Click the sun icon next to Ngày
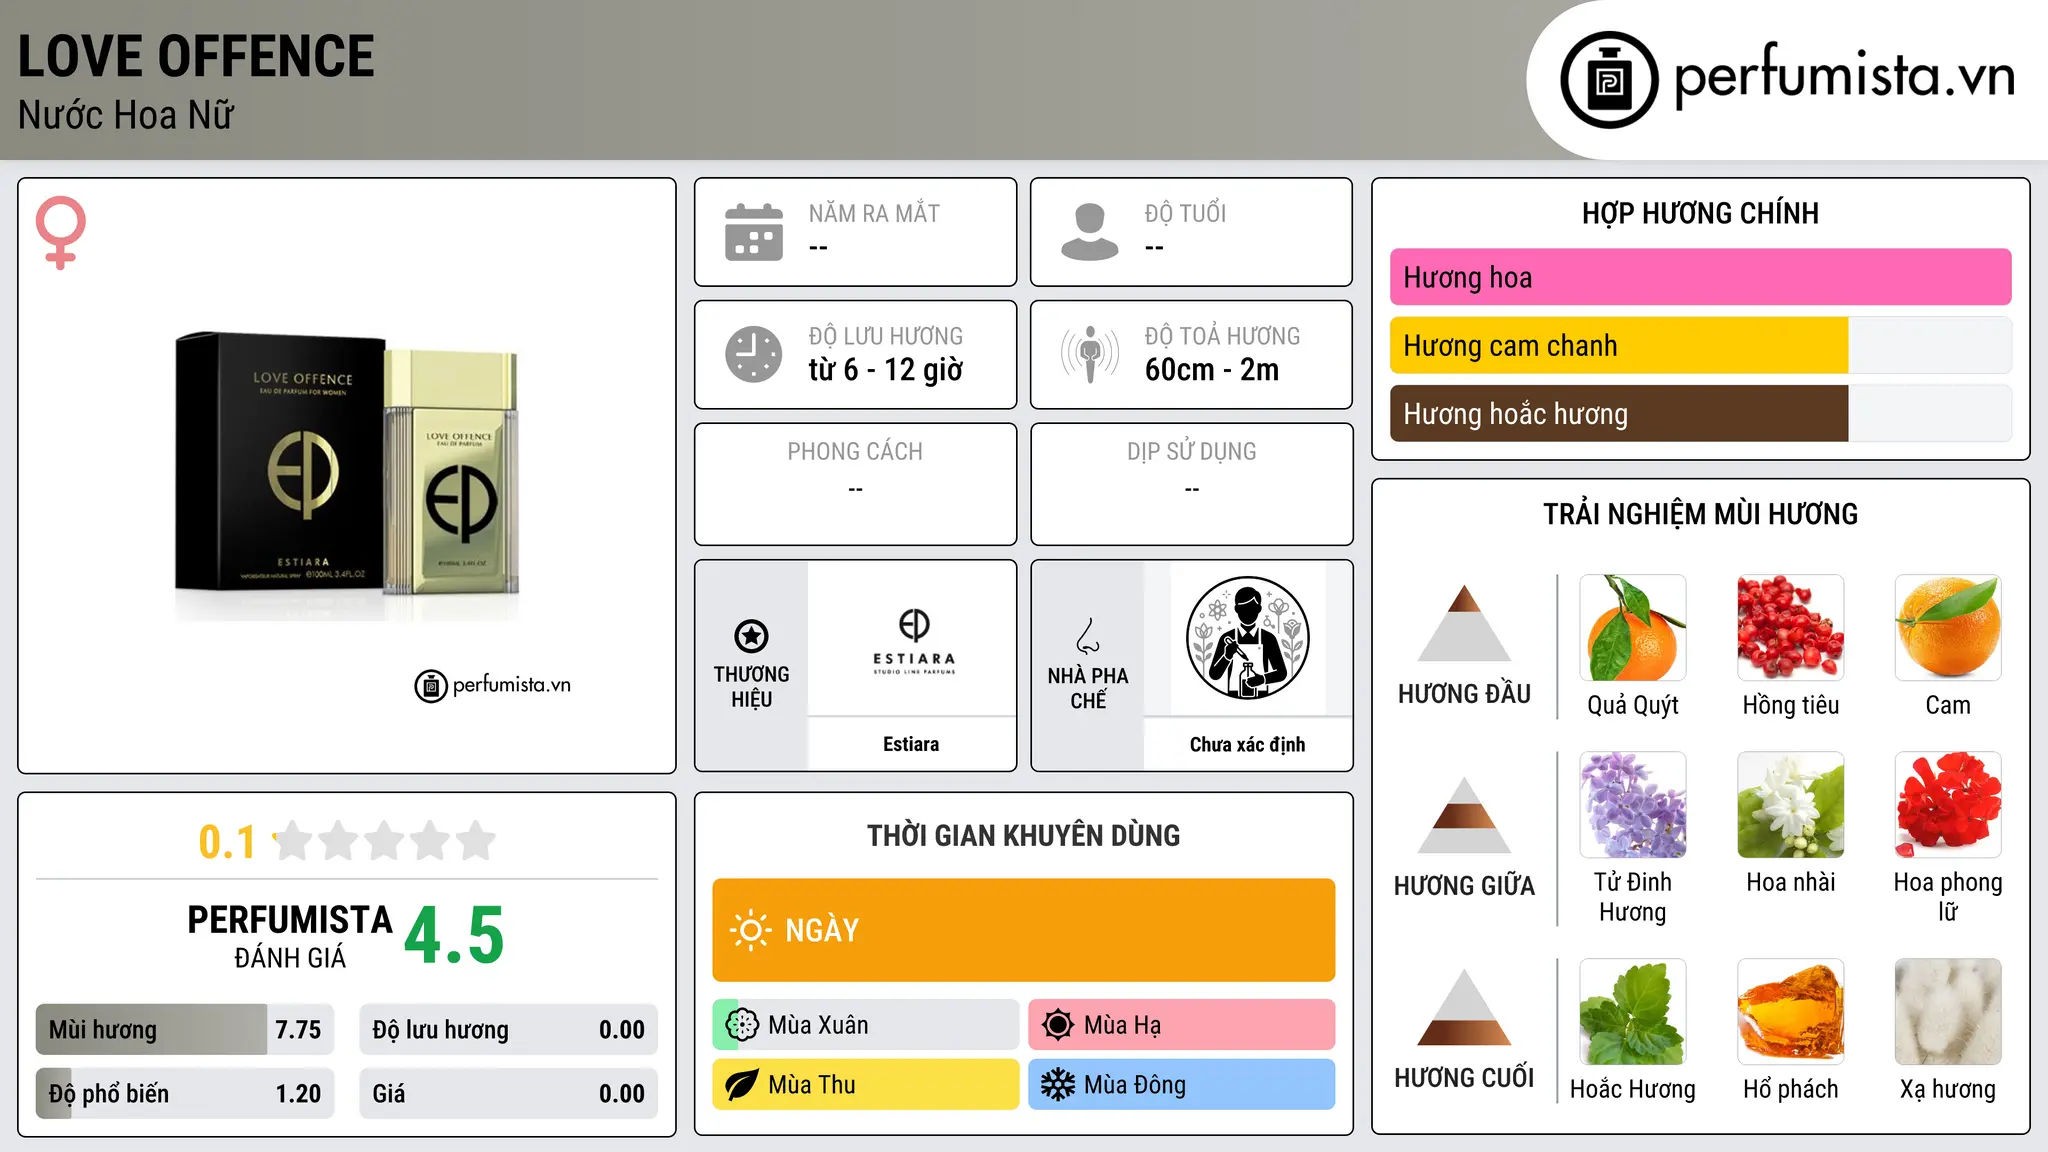Image resolution: width=2048 pixels, height=1152 pixels. pos(750,930)
